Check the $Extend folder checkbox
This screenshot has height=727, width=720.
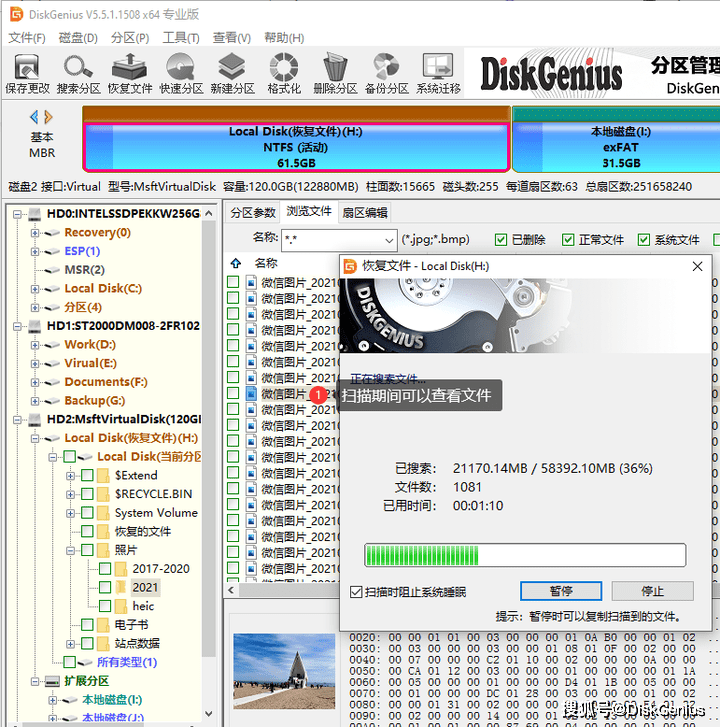pos(88,475)
